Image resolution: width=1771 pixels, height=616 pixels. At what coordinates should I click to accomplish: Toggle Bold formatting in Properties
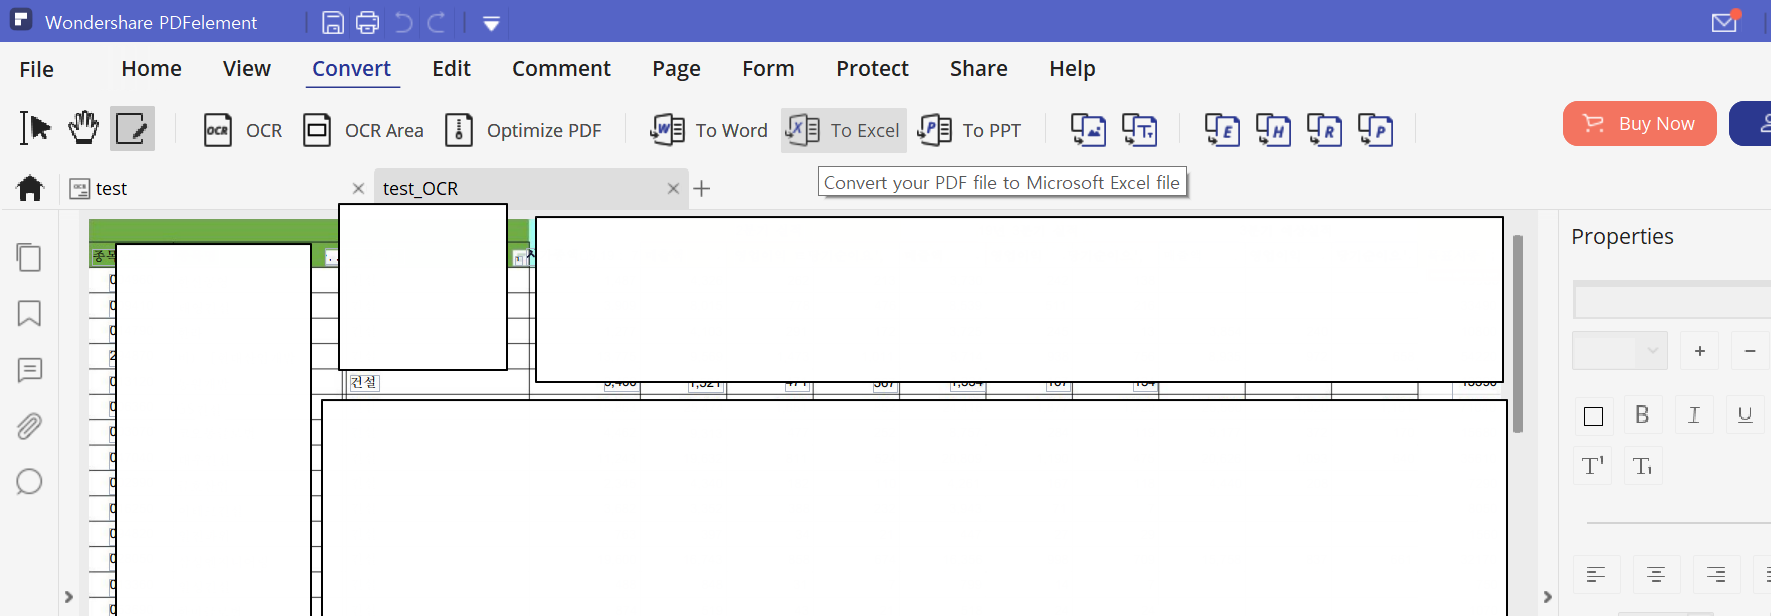click(1642, 415)
